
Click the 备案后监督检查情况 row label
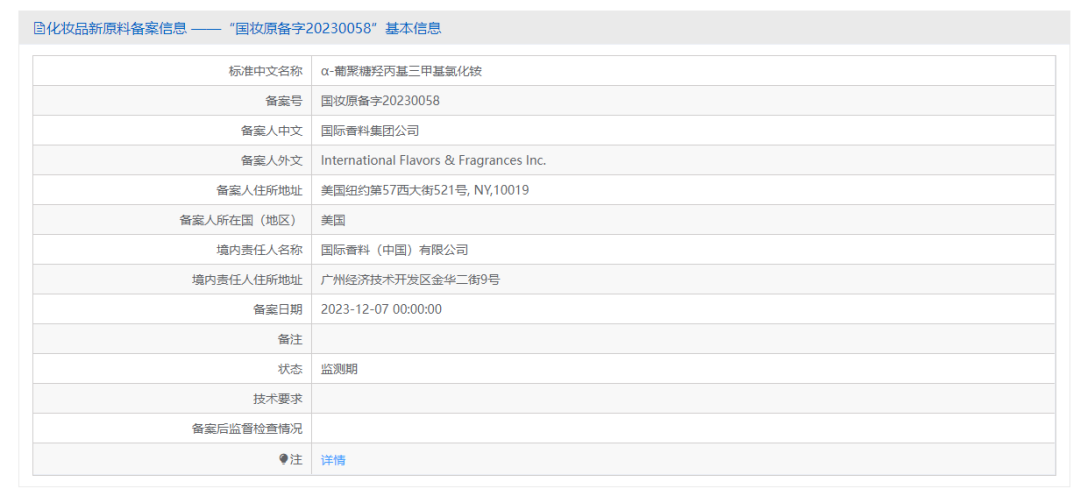247,428
